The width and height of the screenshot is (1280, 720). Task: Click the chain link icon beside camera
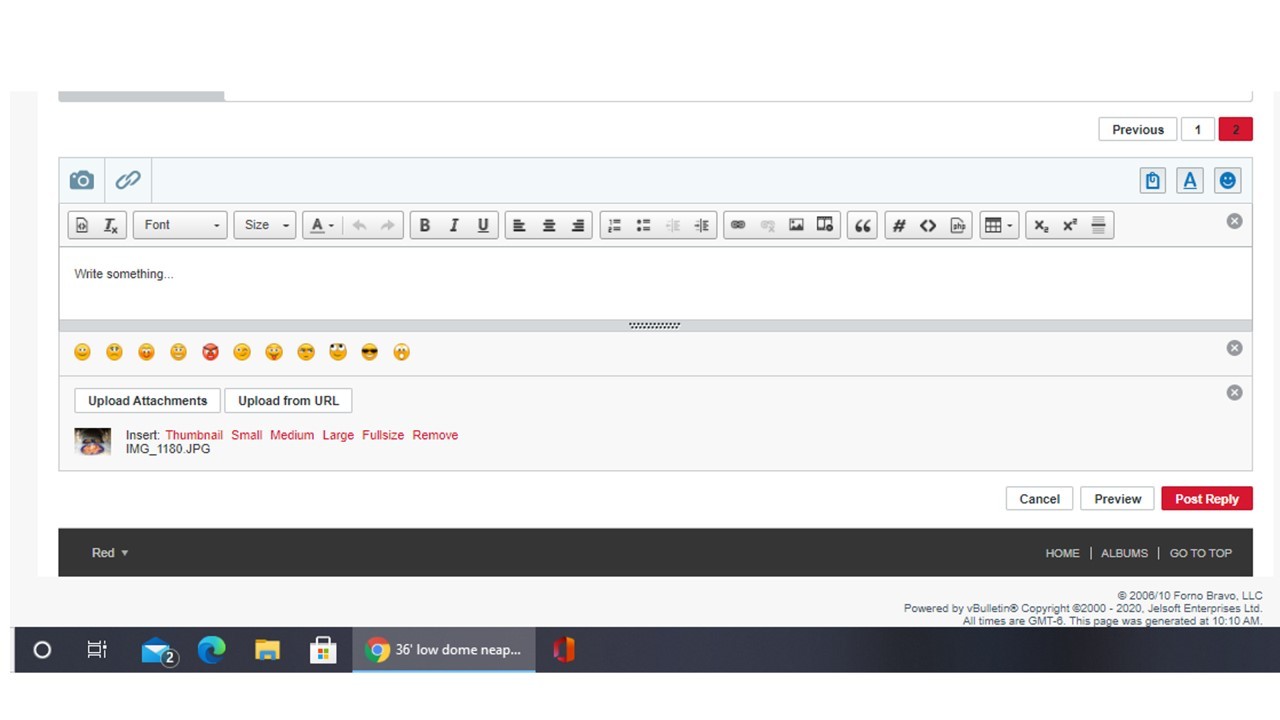[128, 180]
